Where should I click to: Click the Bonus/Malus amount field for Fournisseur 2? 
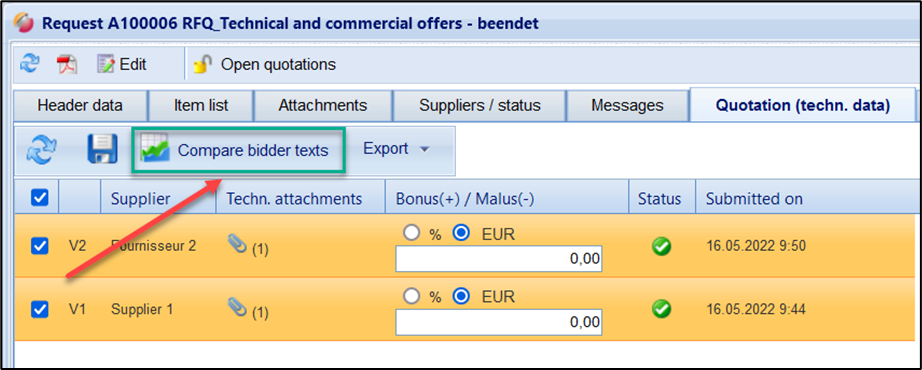(x=499, y=259)
